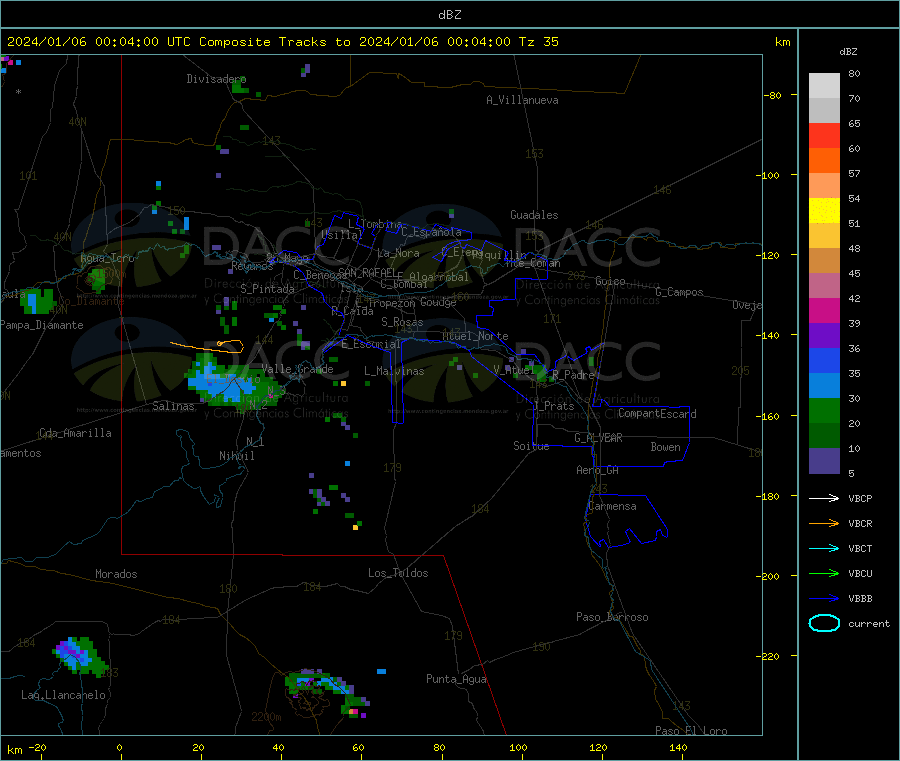The width and height of the screenshot is (900, 761).
Task: Click the Aero_GA location label
Action: pyautogui.click(x=597, y=470)
